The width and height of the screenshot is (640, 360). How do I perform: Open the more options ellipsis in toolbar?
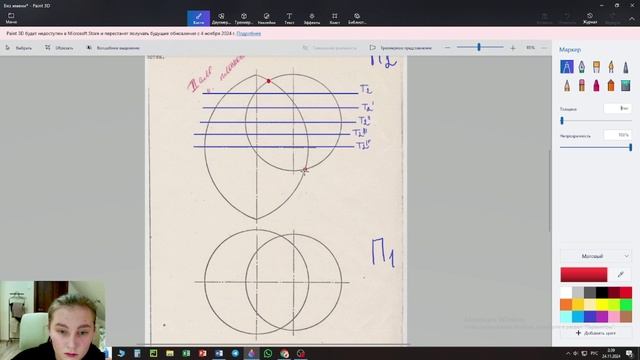click(544, 48)
